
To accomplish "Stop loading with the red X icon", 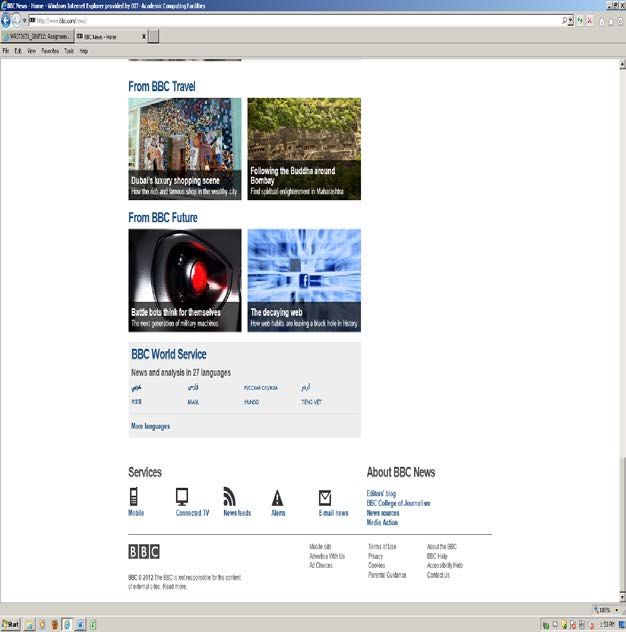I will (x=589, y=21).
